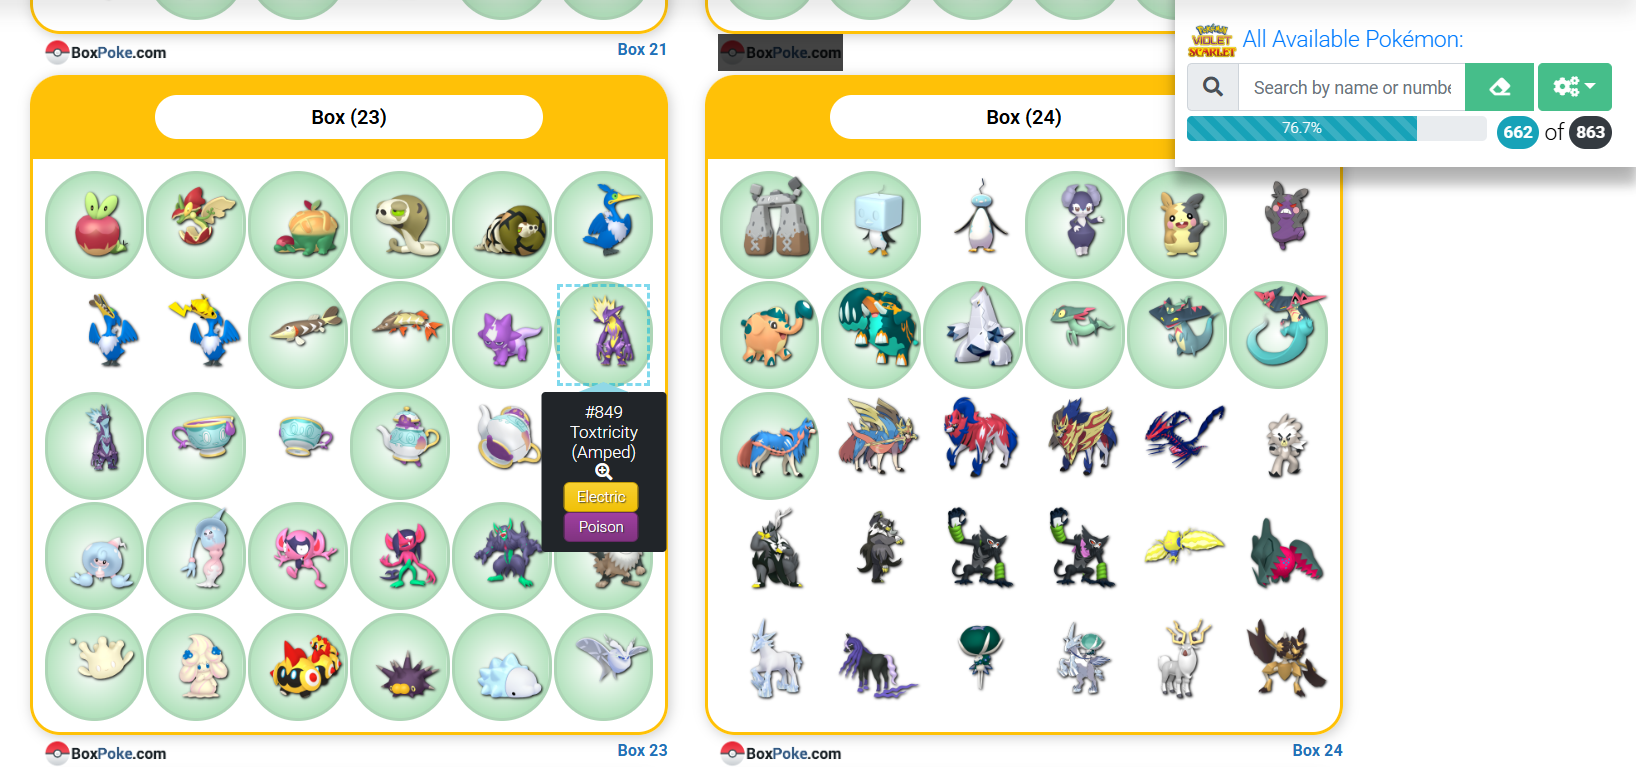Screen dimensions: 1636x767
Task: Toggle the Applin red apple Pokémon
Action: coord(95,224)
